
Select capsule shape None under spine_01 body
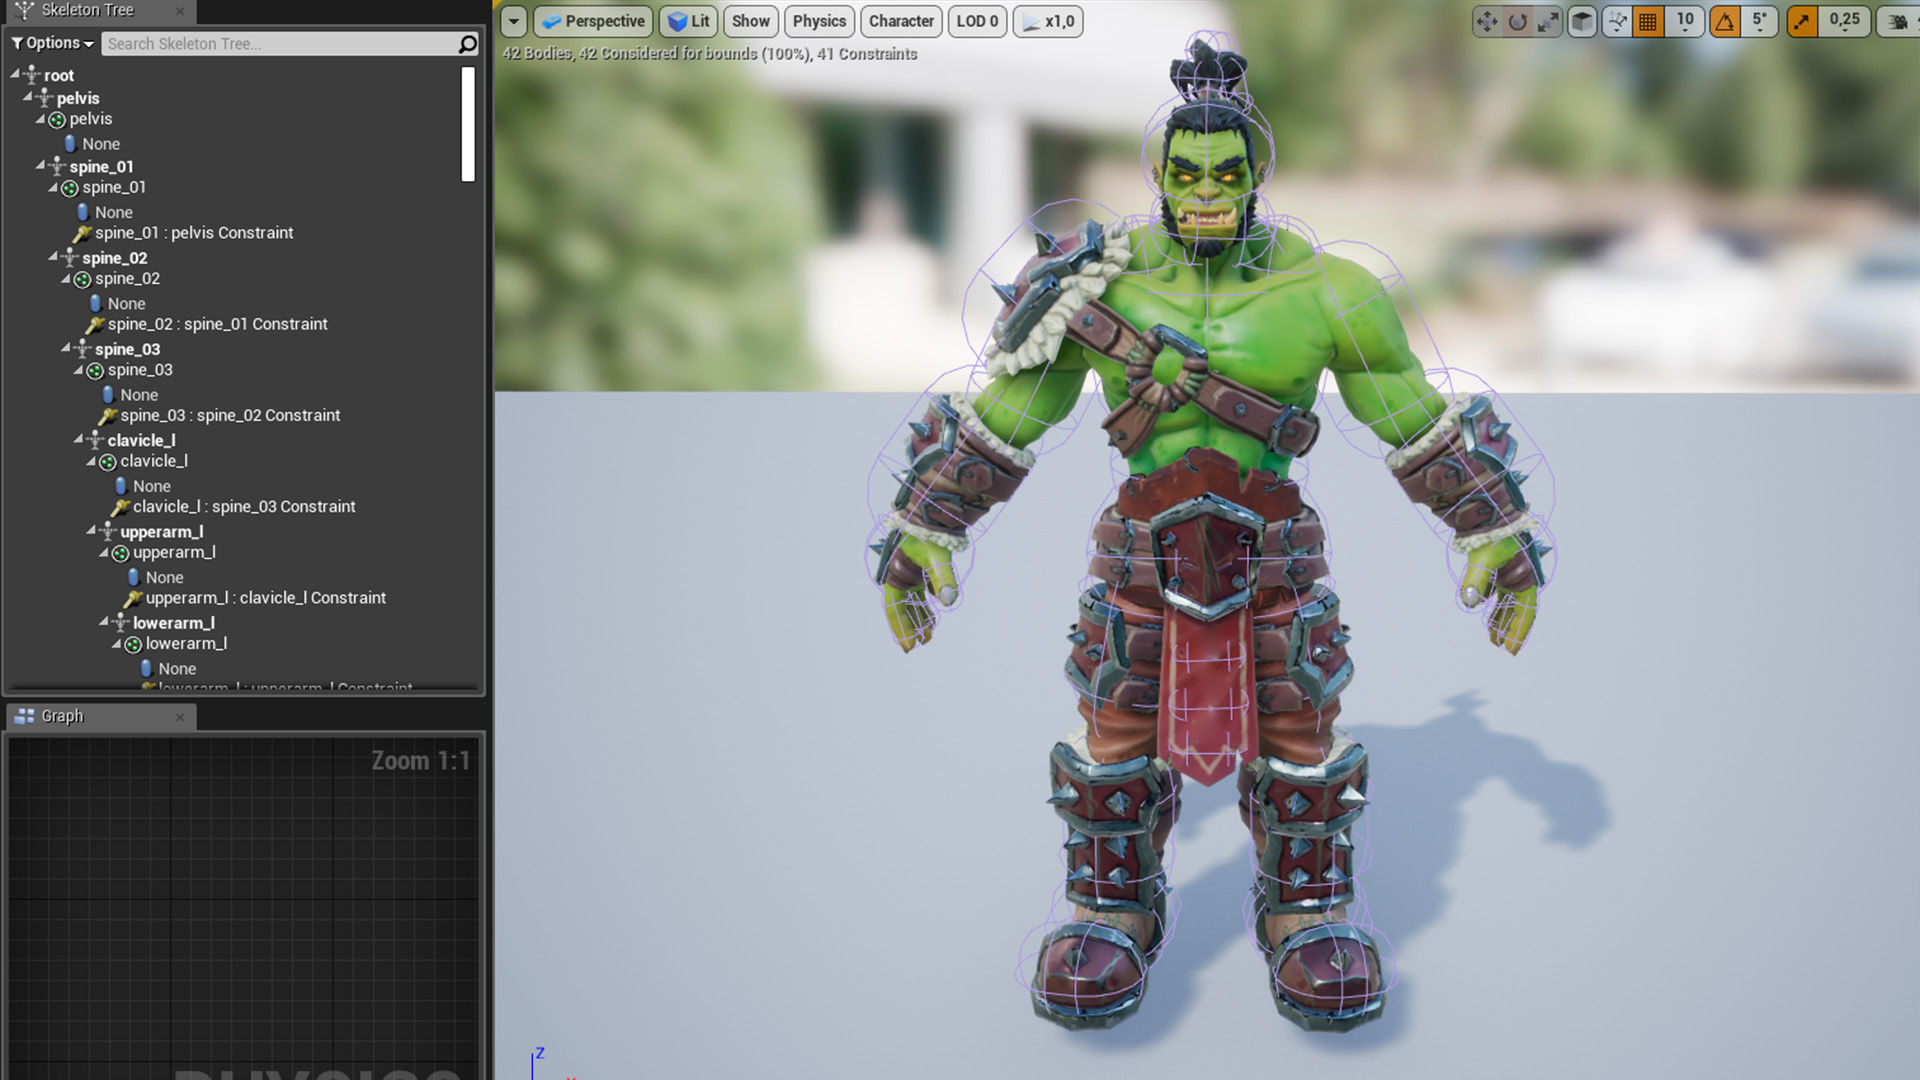coord(105,212)
